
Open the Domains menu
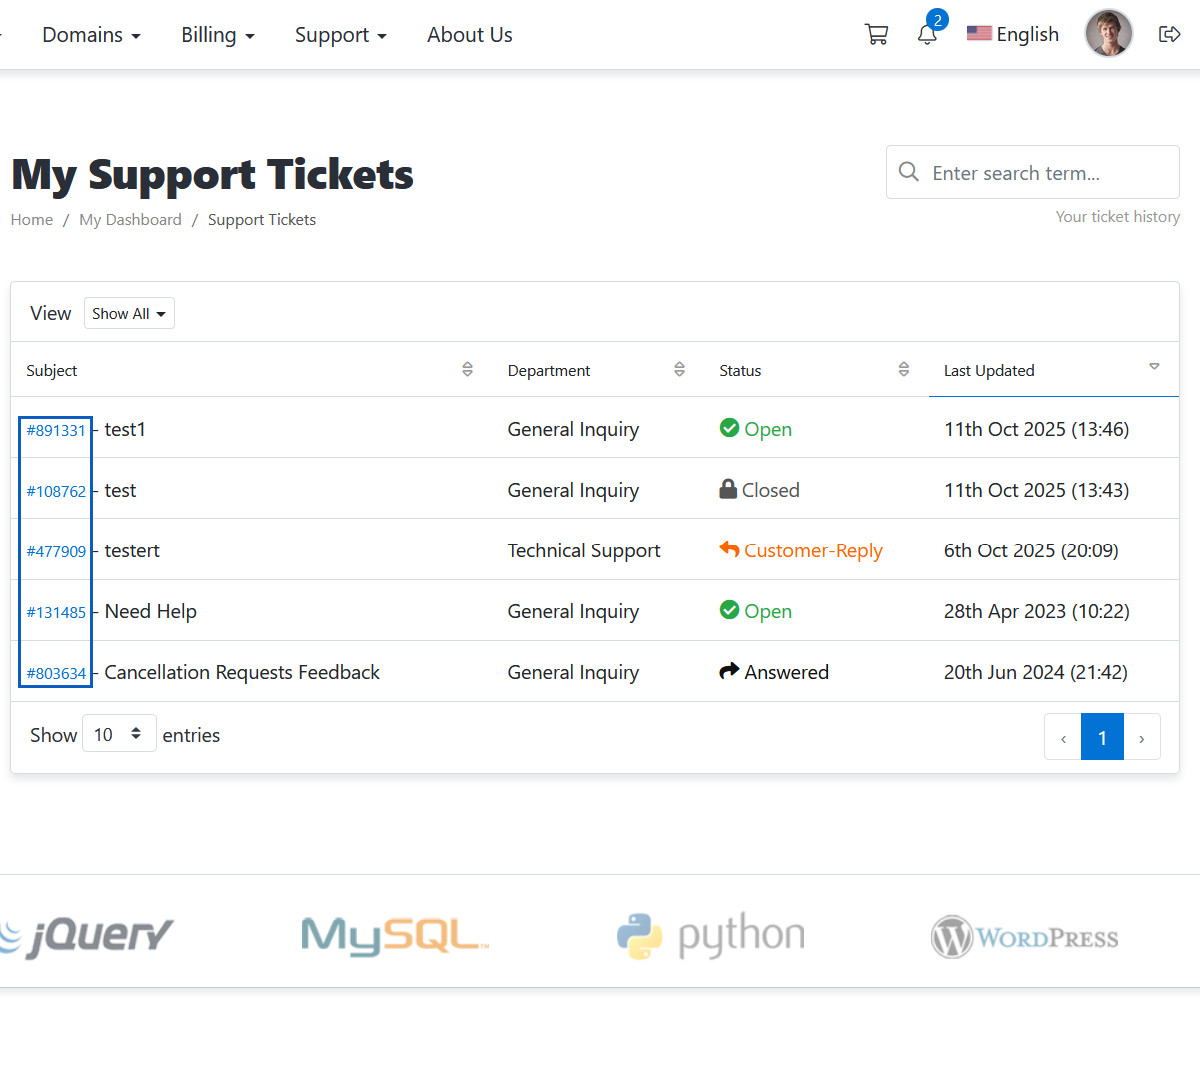coord(91,35)
